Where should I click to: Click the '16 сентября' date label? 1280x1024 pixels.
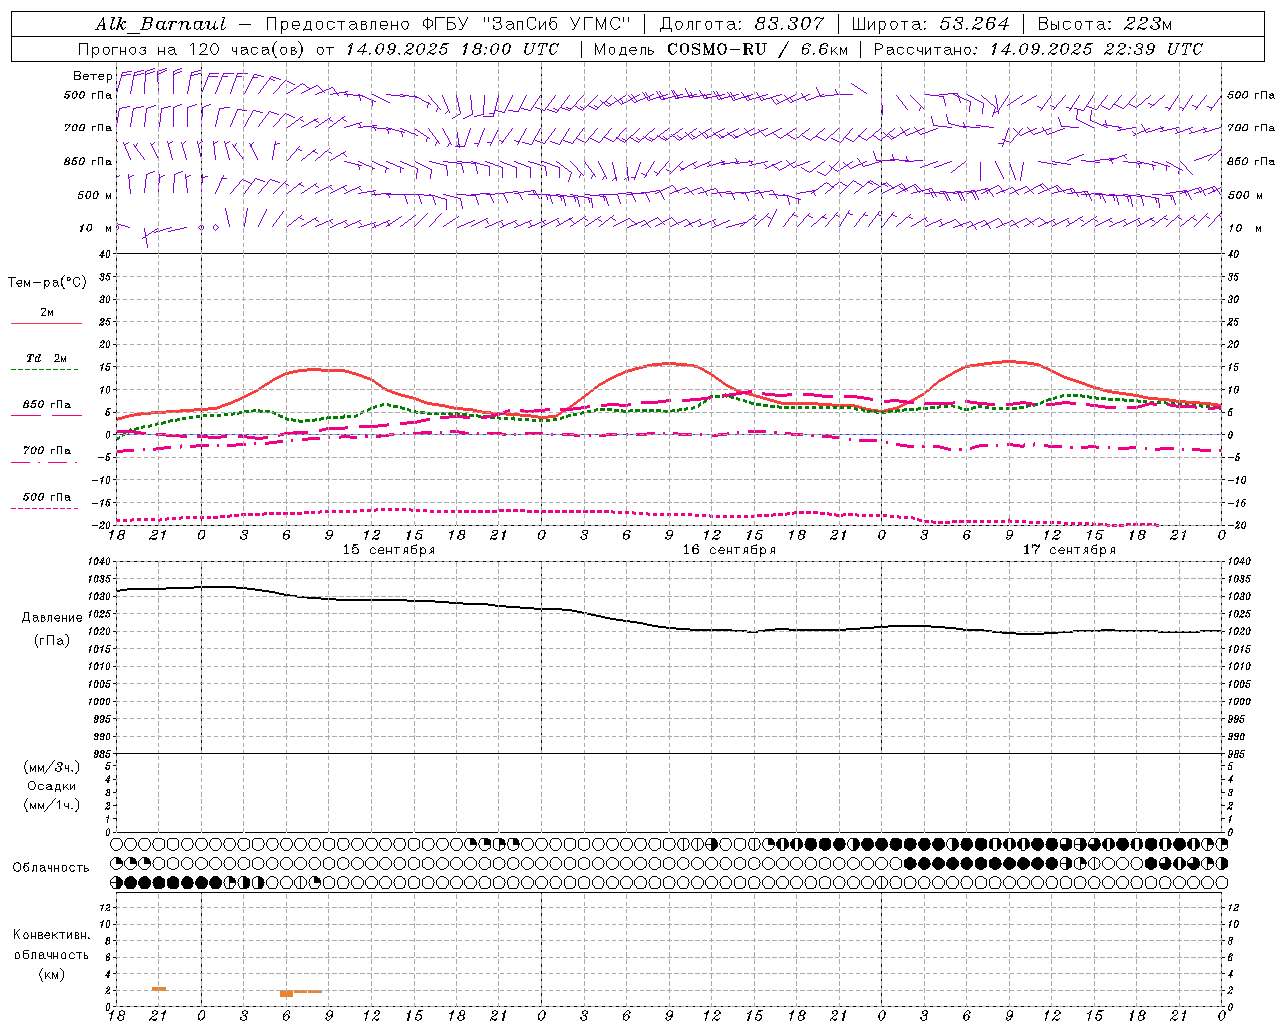click(729, 550)
